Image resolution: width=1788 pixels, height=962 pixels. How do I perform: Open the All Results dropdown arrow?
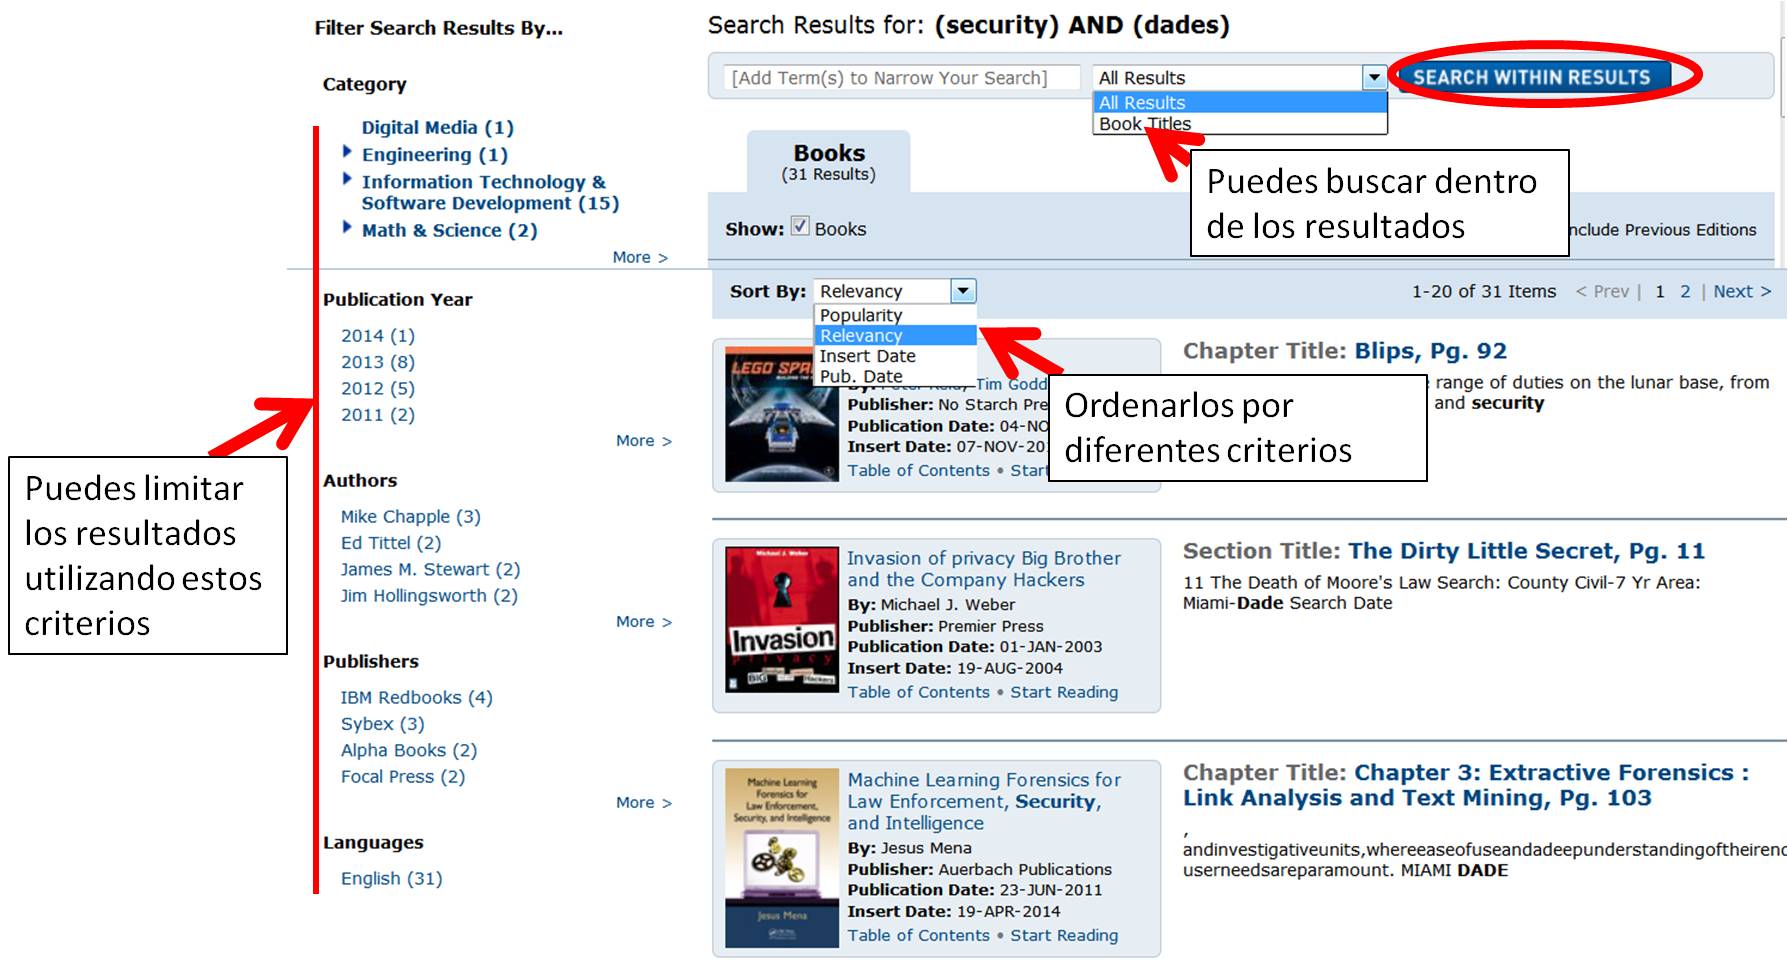(1374, 78)
